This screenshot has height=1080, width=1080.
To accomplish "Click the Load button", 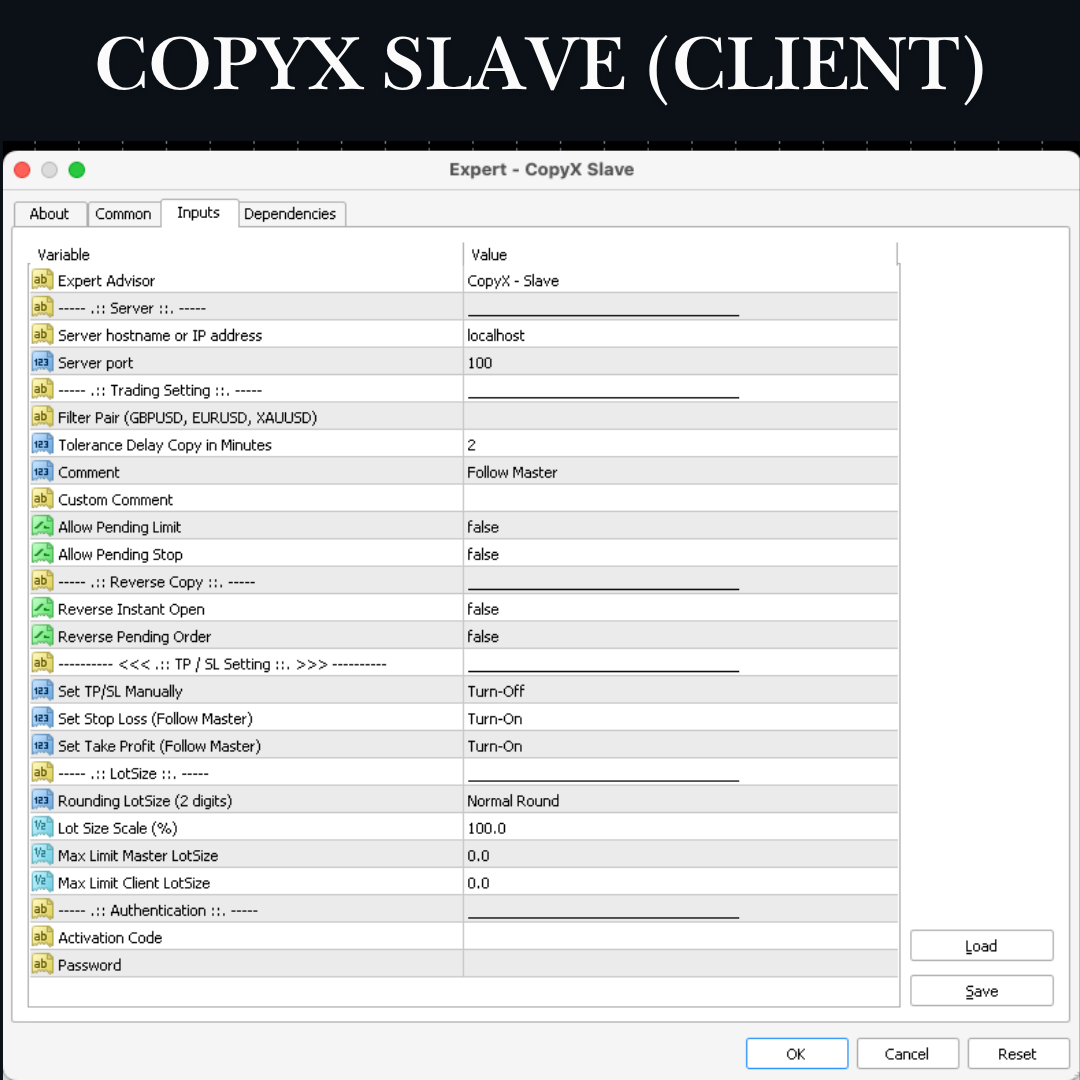I will point(981,946).
